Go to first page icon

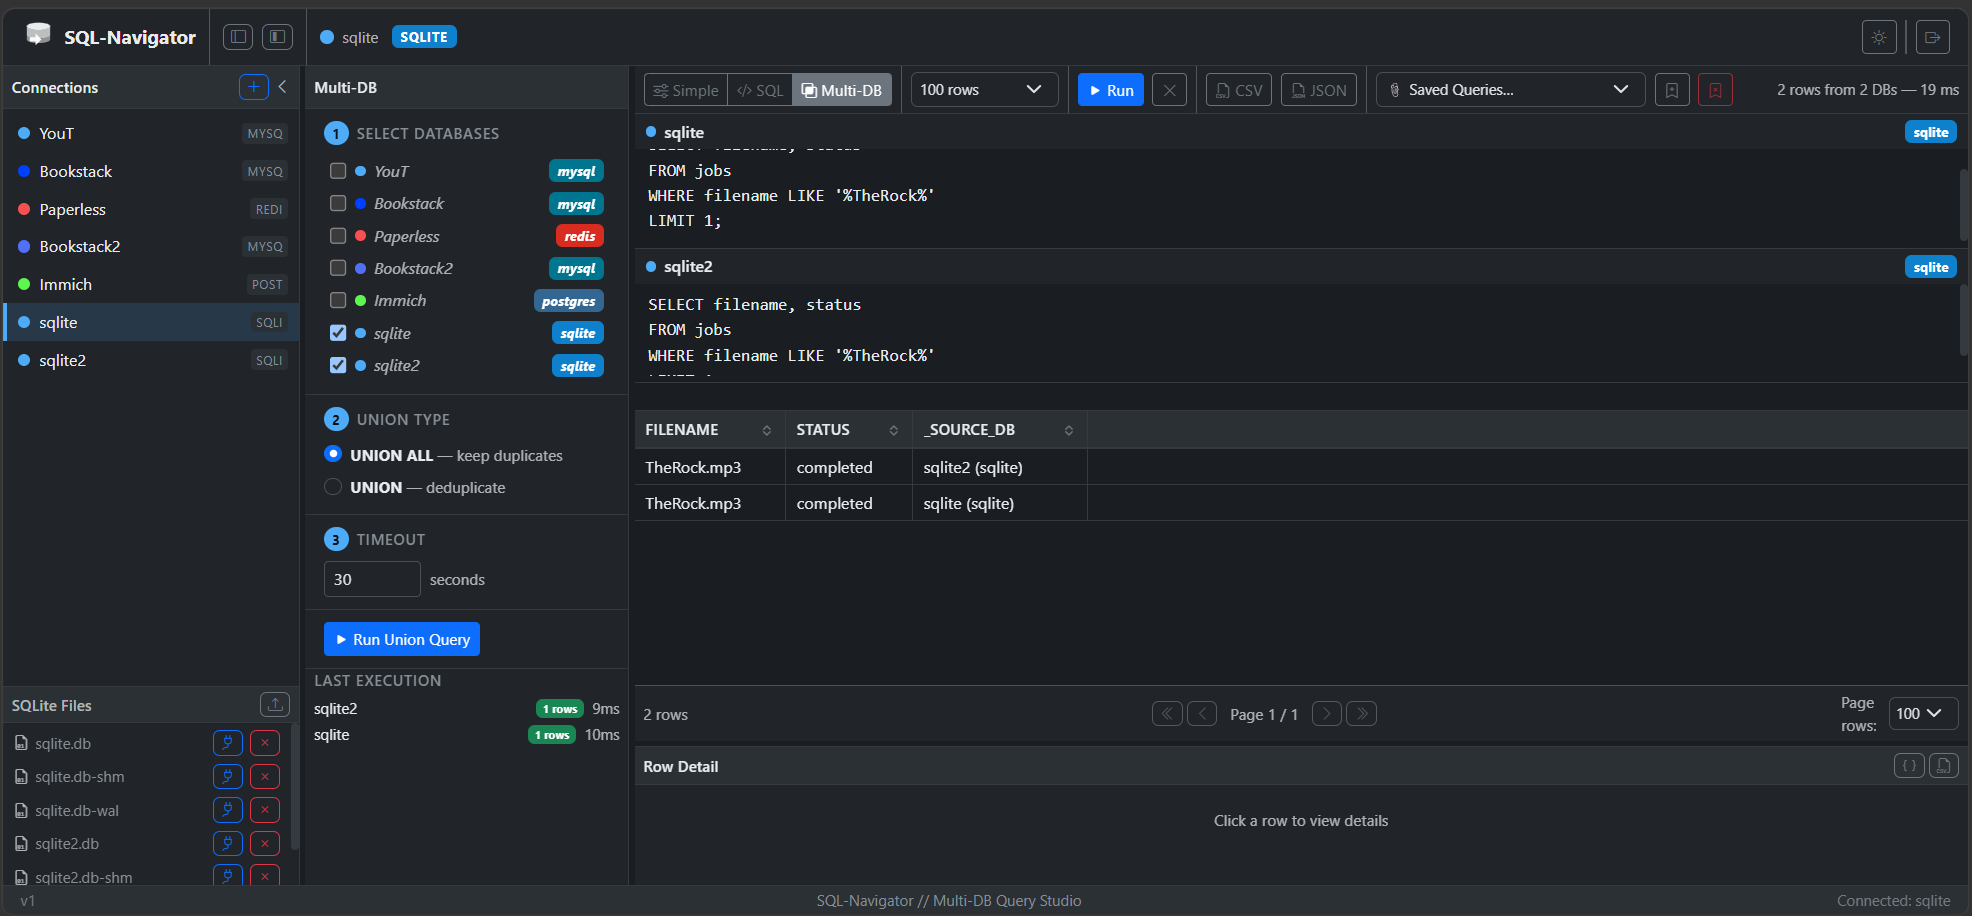point(1167,714)
